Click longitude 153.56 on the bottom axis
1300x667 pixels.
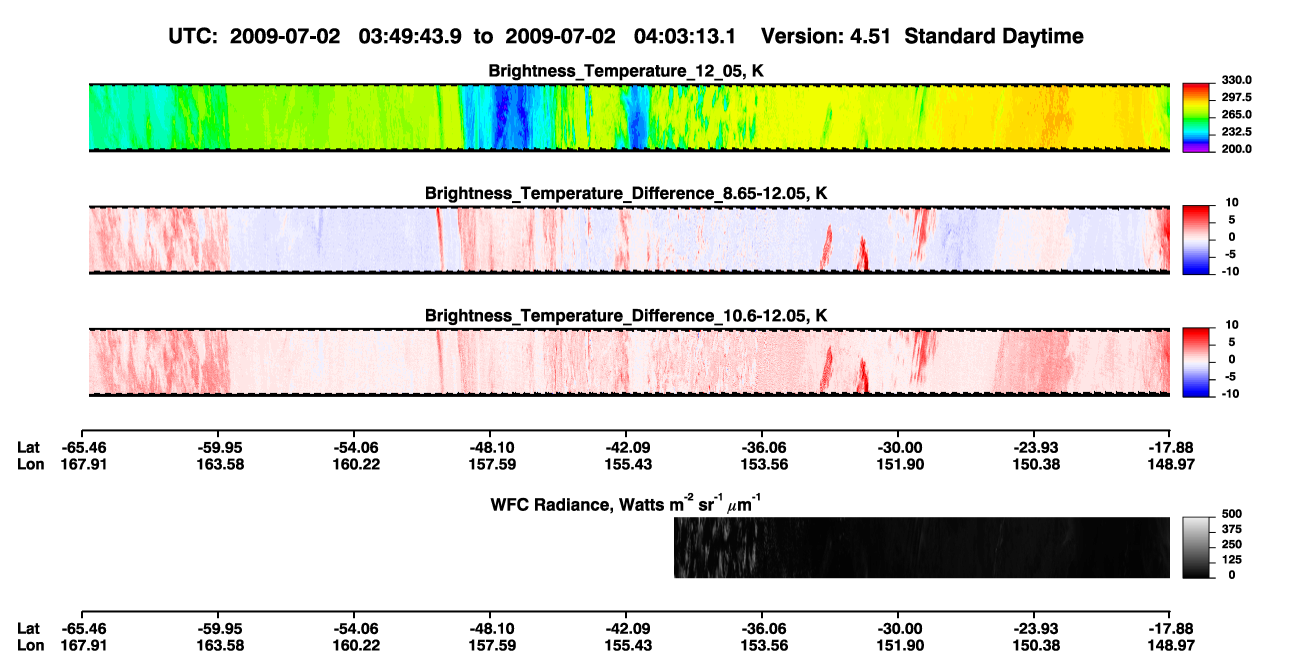pyautogui.click(x=762, y=645)
